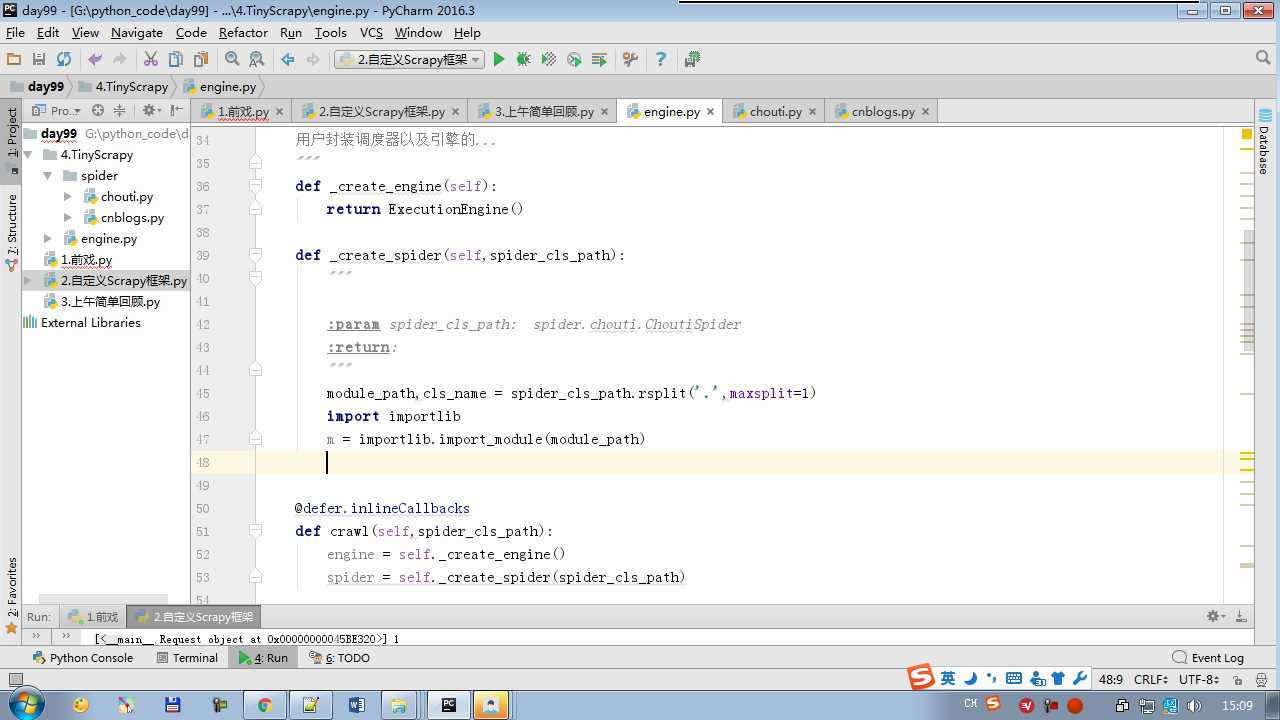Navigate back with the blue left arrow
This screenshot has width=1280, height=720.
pos(288,60)
